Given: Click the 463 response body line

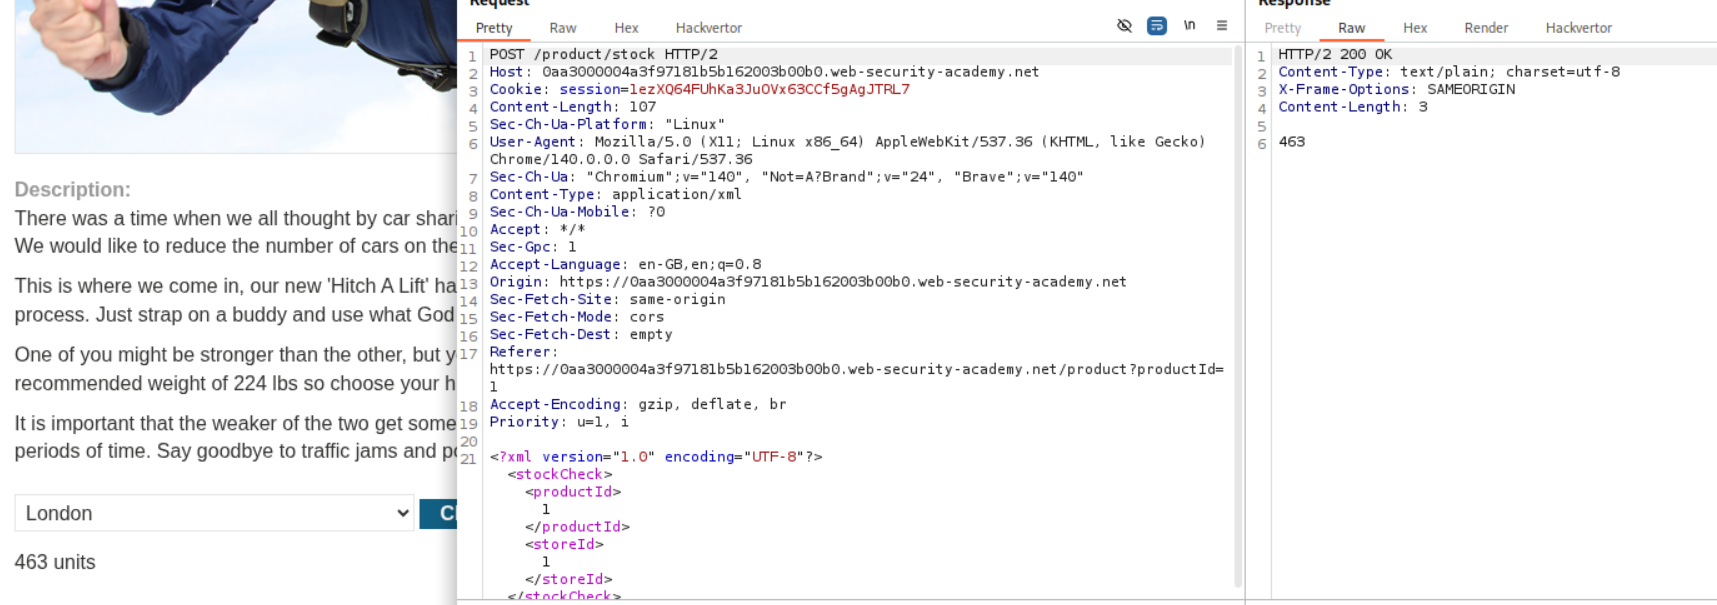Looking at the screenshot, I should tap(1291, 142).
